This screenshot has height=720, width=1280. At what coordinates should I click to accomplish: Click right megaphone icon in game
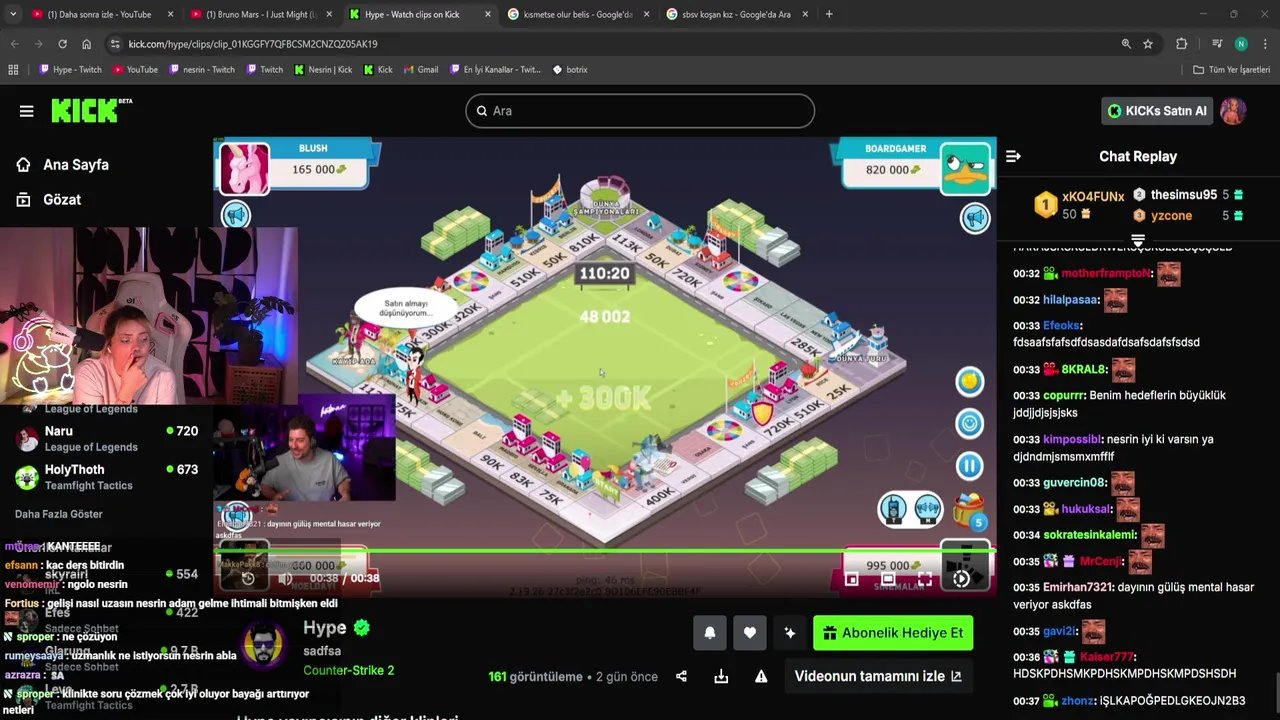975,218
